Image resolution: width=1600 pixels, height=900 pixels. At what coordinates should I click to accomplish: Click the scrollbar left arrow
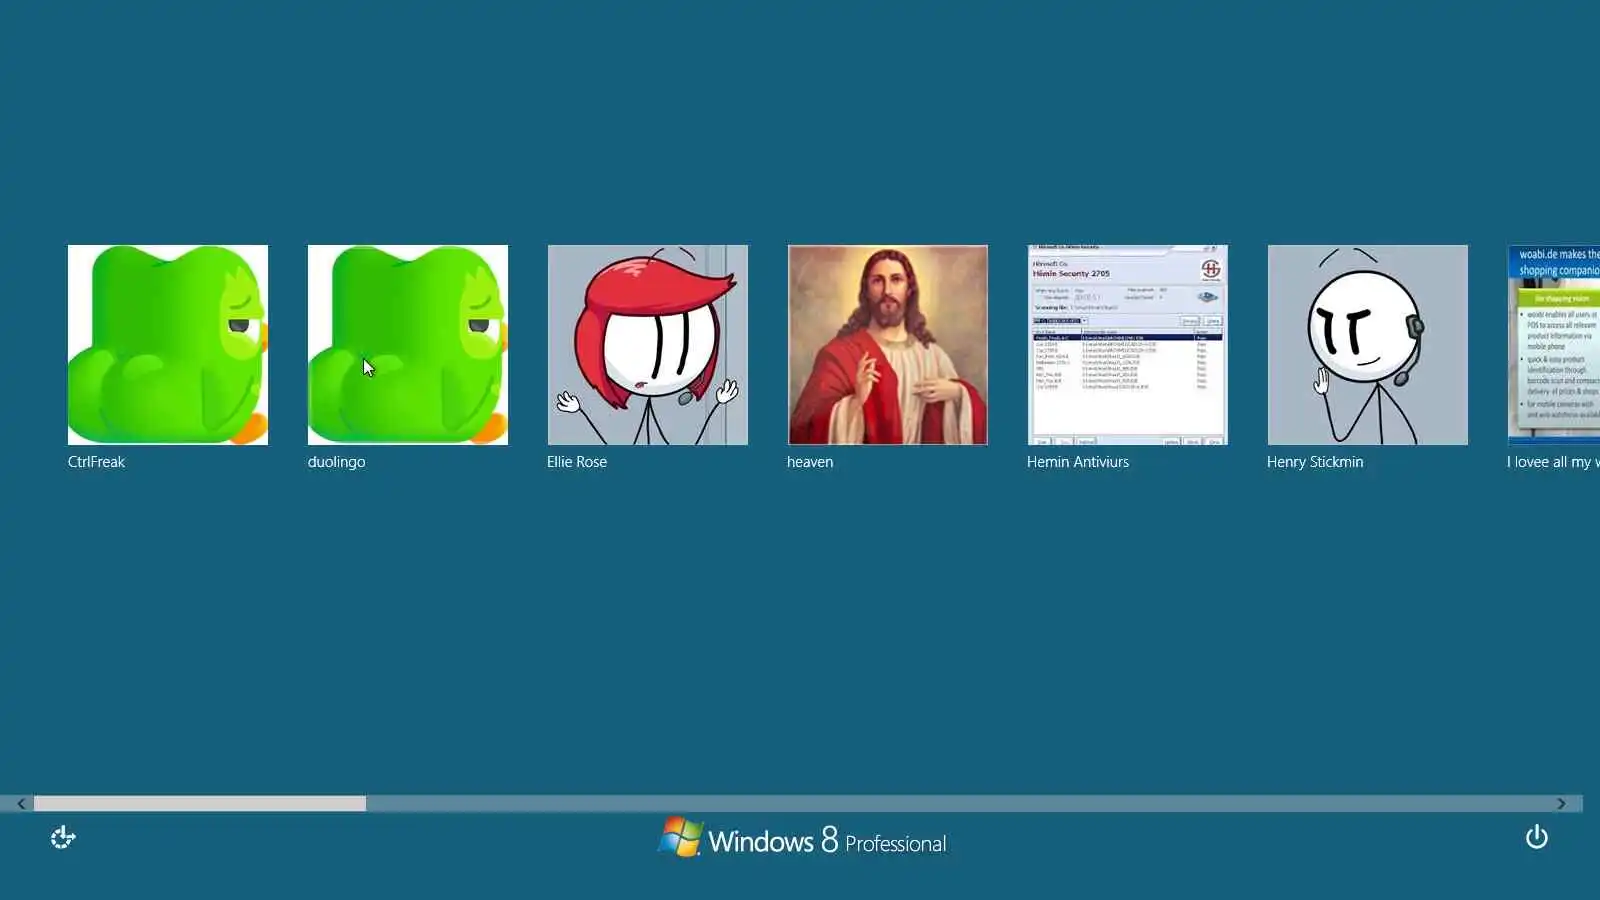pyautogui.click(x=21, y=804)
